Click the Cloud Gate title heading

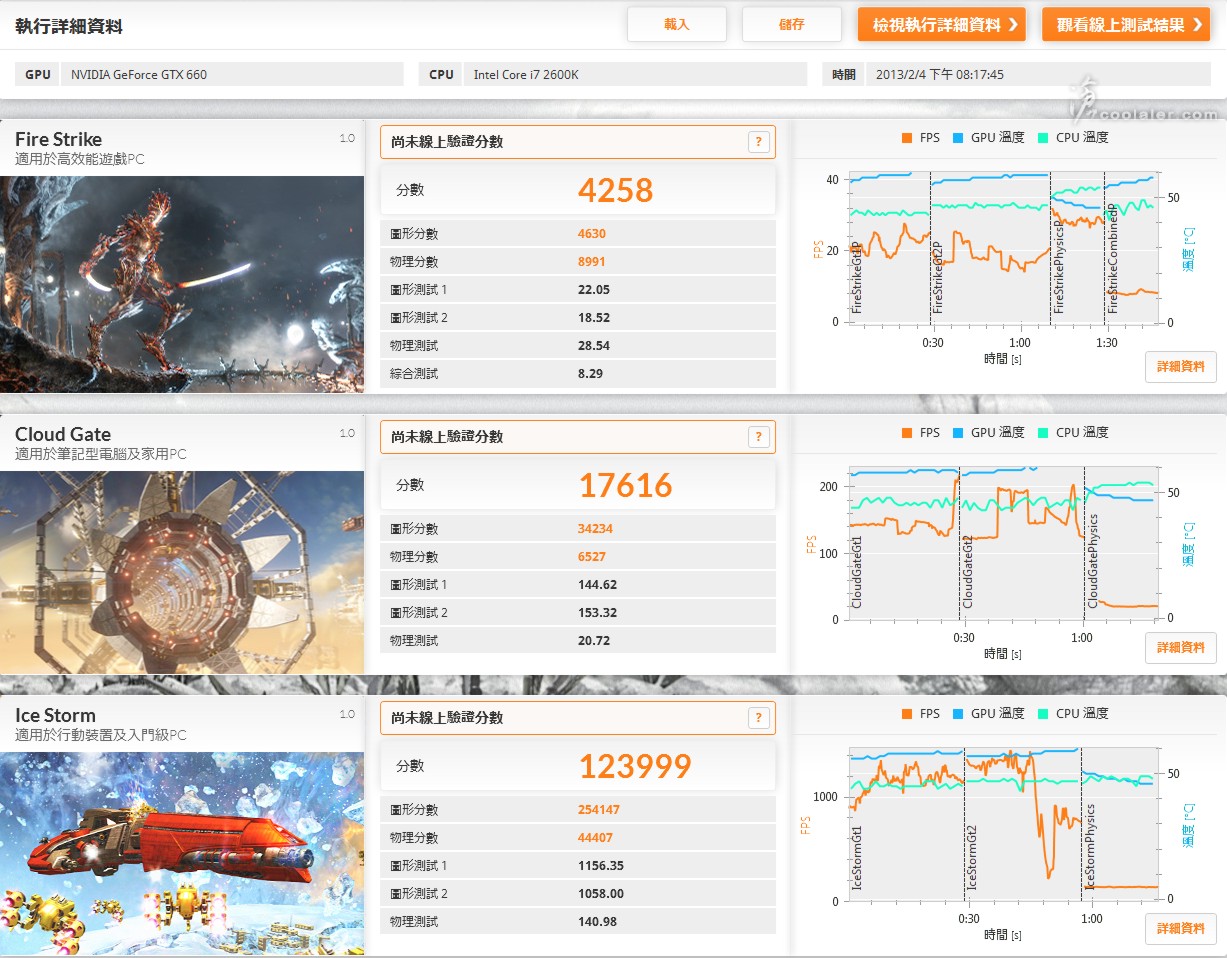tap(63, 435)
